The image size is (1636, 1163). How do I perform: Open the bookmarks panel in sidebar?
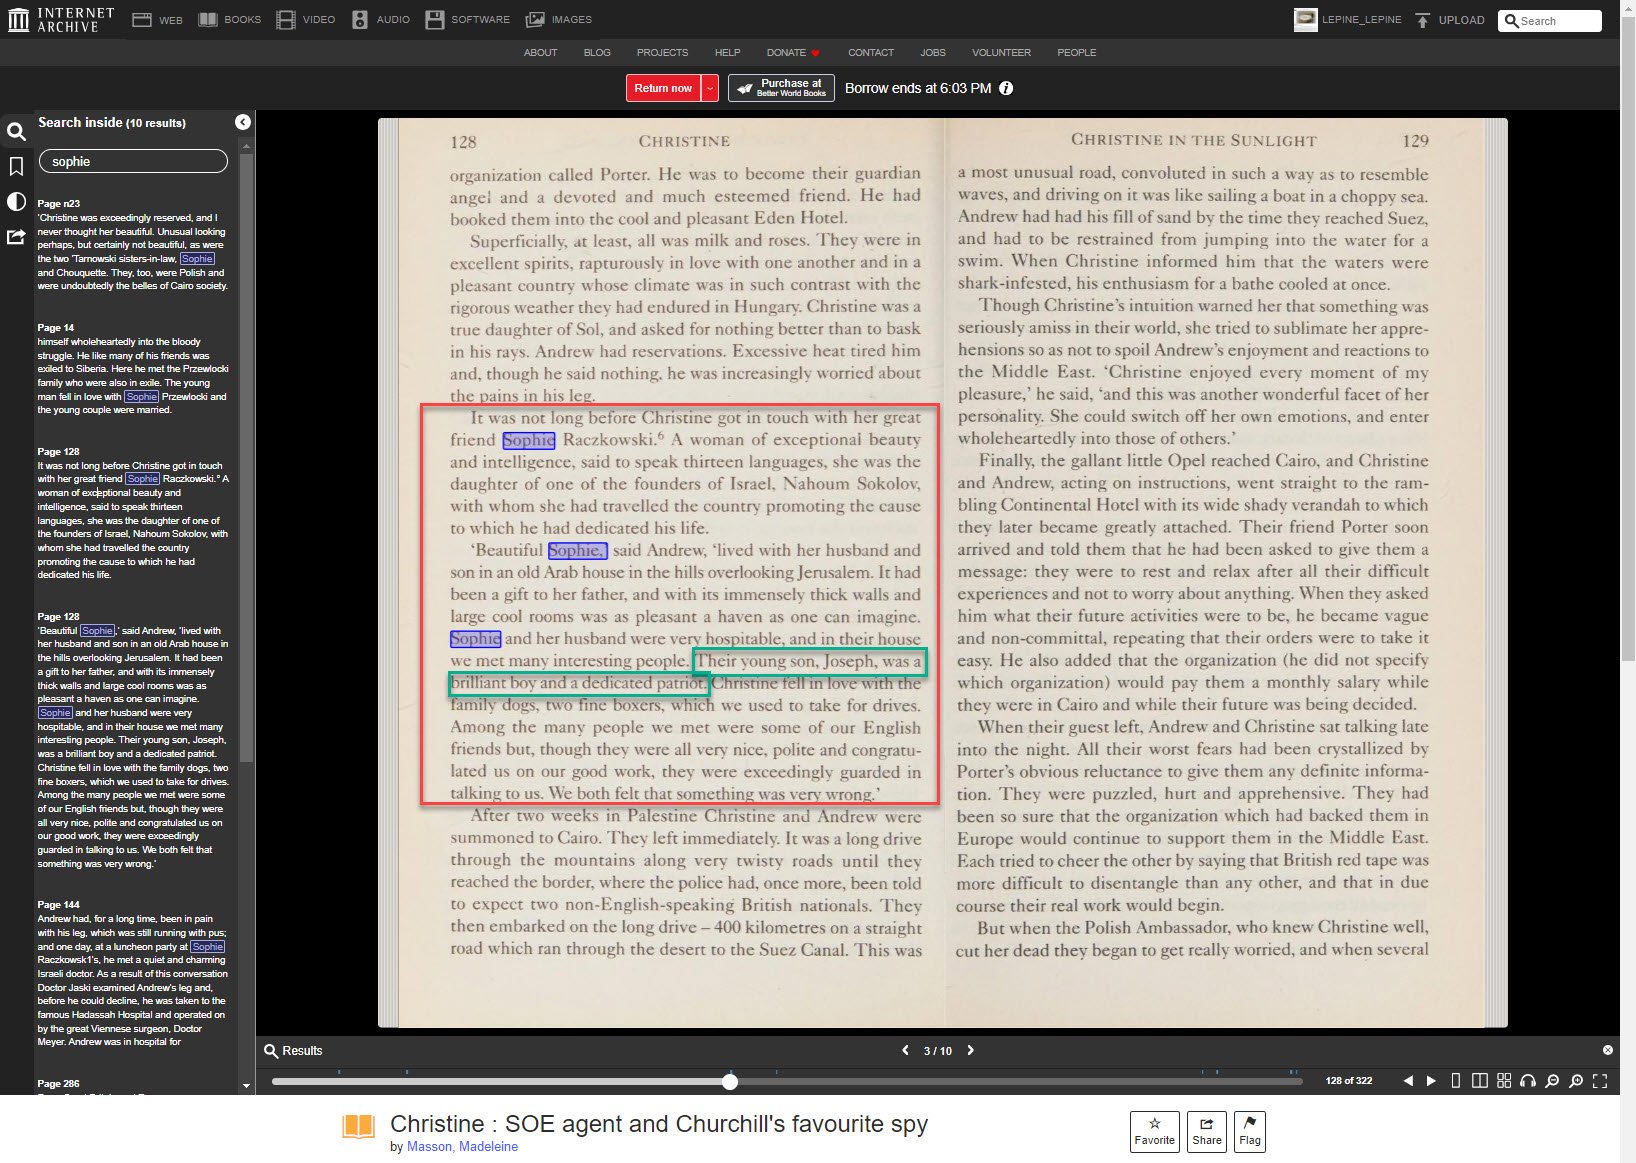point(16,167)
